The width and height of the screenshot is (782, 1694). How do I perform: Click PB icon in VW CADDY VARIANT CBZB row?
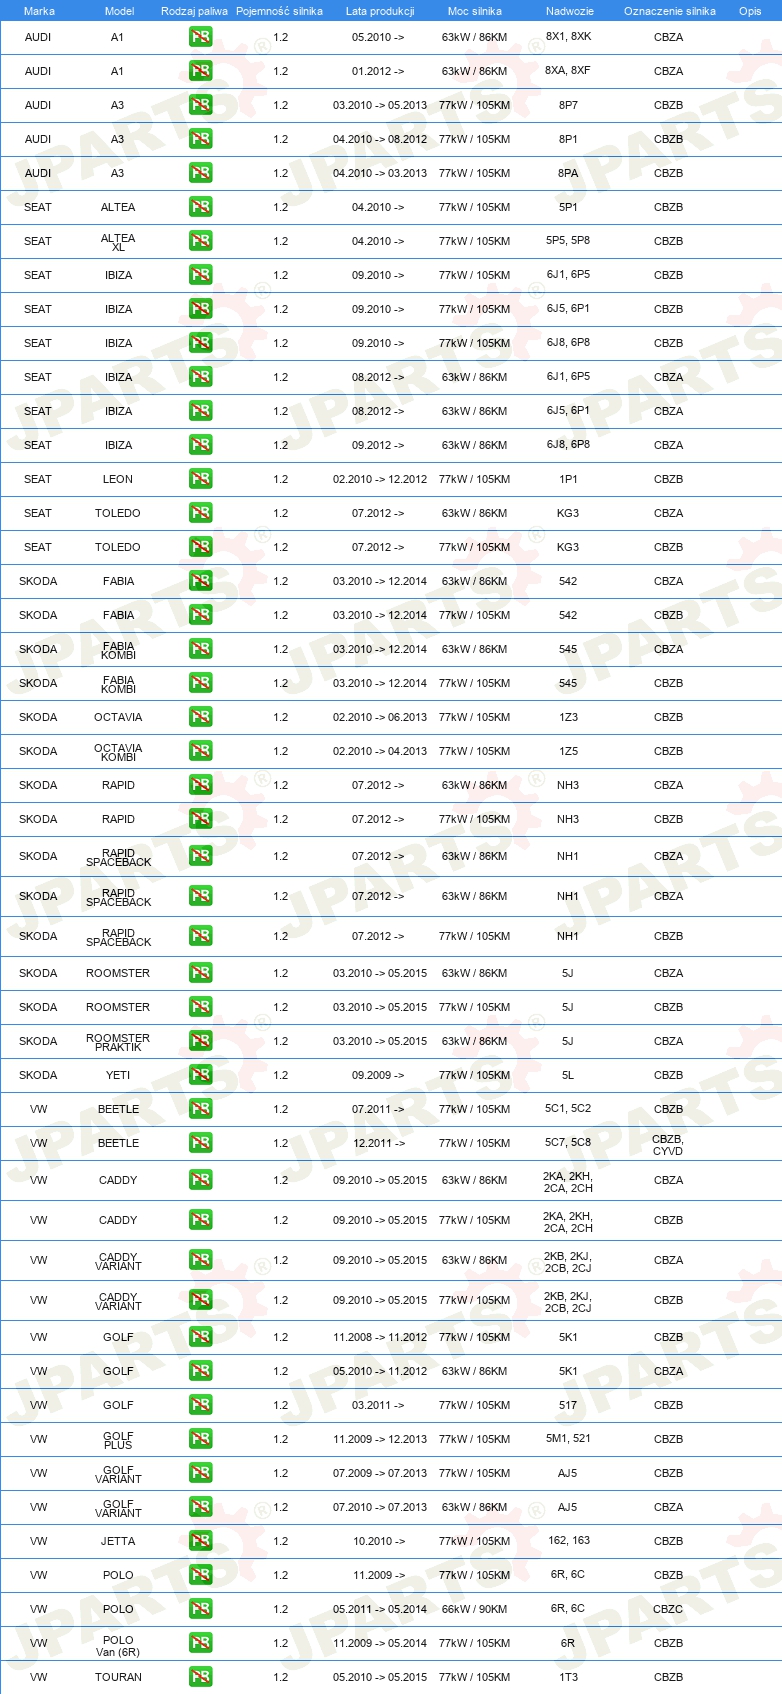pyautogui.click(x=200, y=1300)
